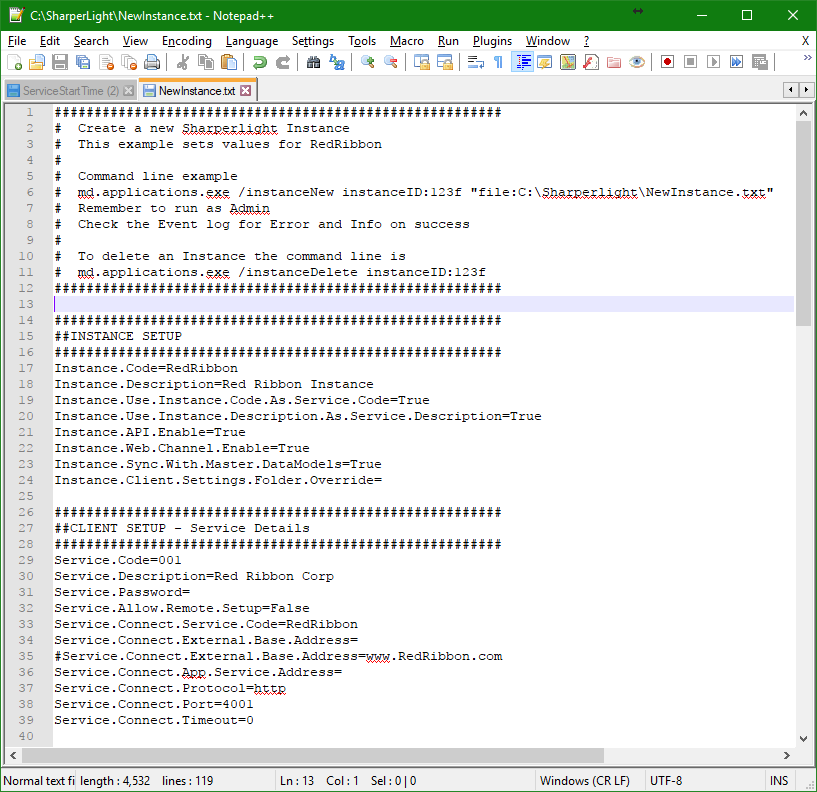Screen dimensions: 817x792
Task: Open the Search menu
Action: point(91,41)
